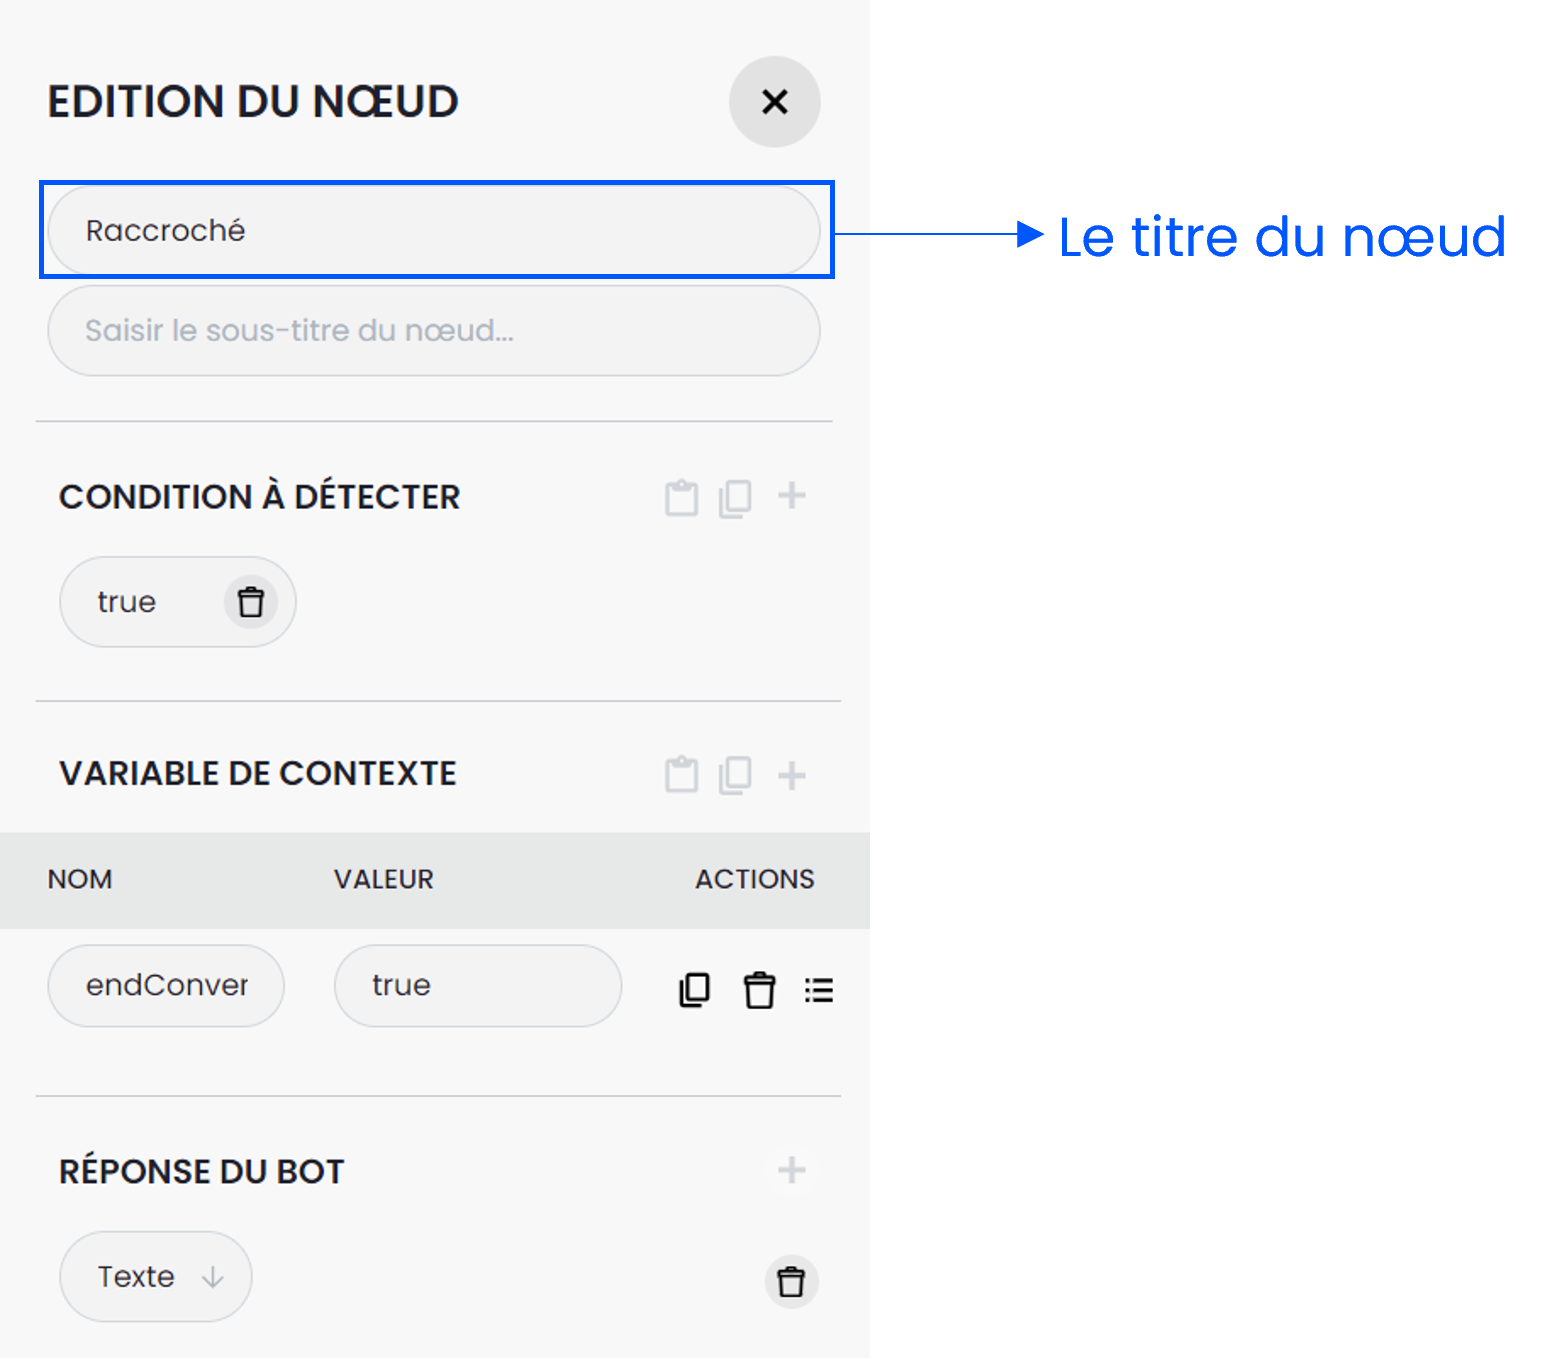1556x1358 pixels.
Task: Click the VALEUR column header
Action: [x=383, y=879]
